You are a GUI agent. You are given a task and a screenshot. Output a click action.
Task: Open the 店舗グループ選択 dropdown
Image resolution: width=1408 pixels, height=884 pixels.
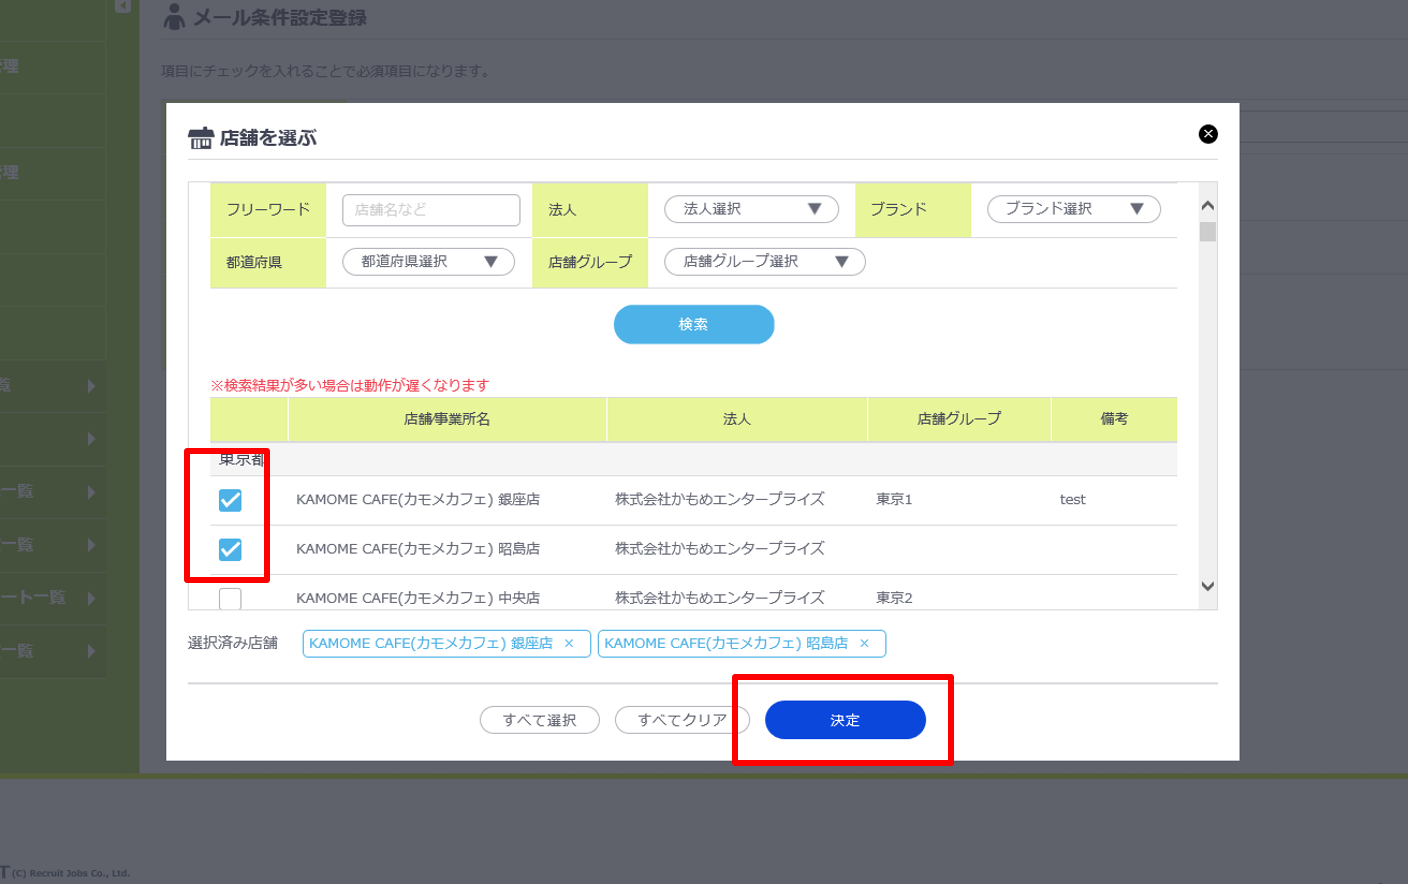[x=764, y=262]
